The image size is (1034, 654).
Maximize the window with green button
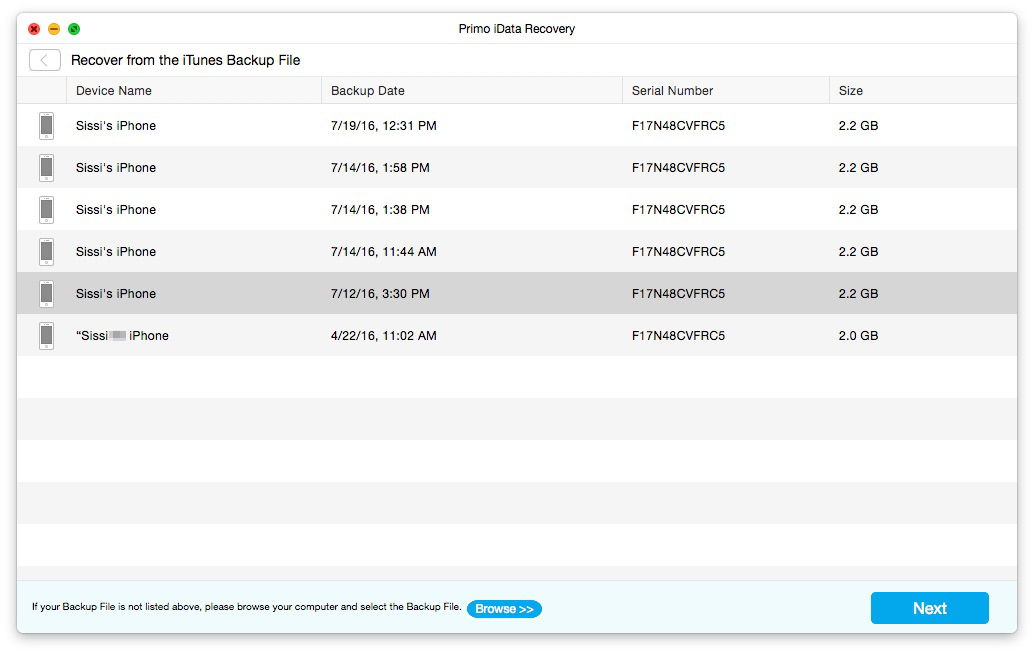(x=74, y=29)
